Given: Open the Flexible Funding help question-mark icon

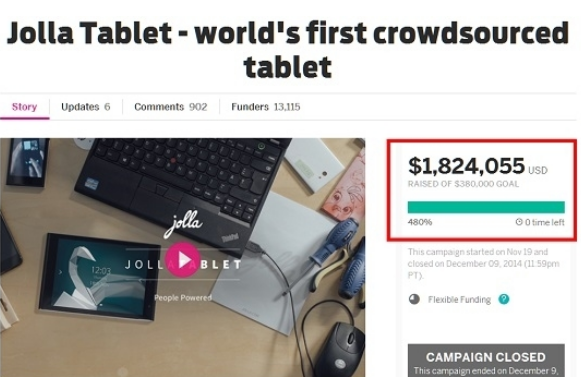Looking at the screenshot, I should point(504,299).
